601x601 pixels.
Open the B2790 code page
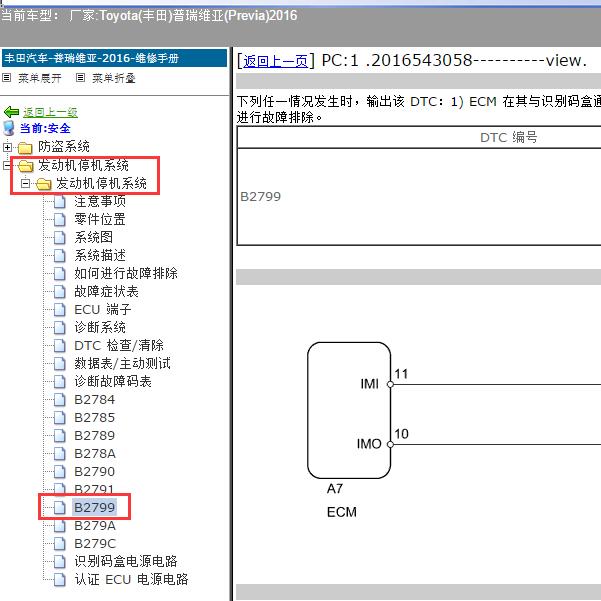[x=95, y=471]
